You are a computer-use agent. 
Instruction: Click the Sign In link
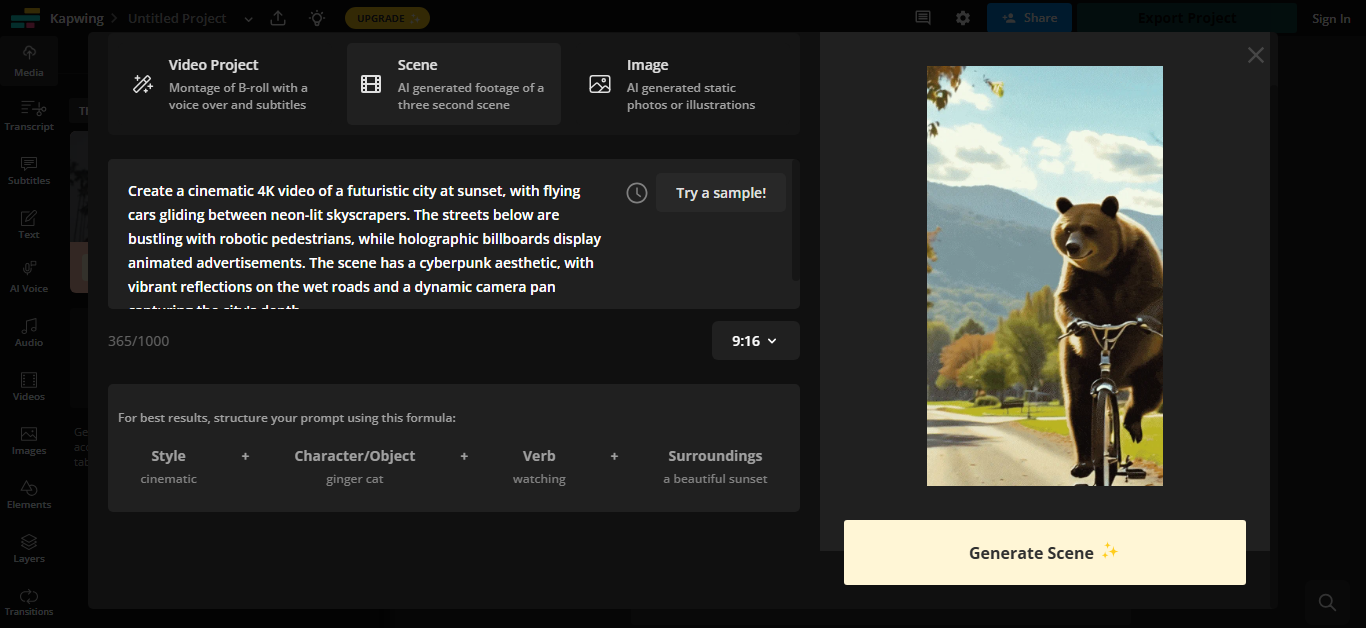(1331, 18)
